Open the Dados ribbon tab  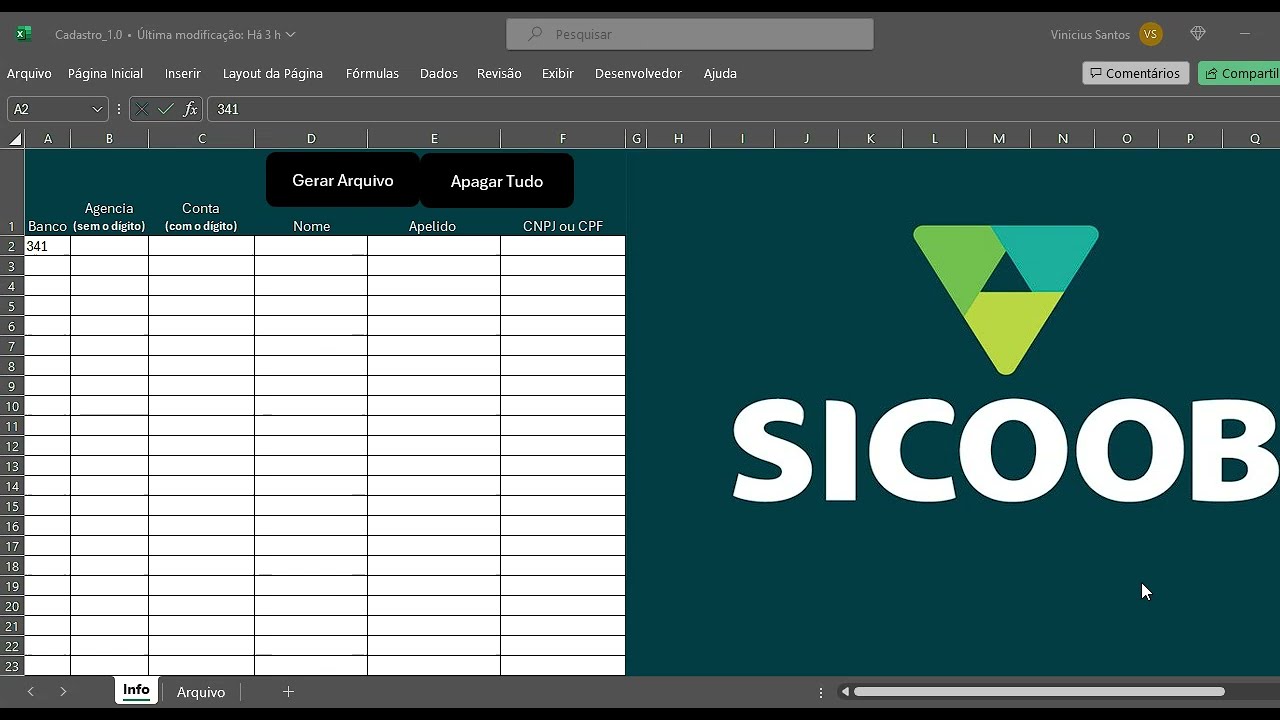(x=439, y=73)
